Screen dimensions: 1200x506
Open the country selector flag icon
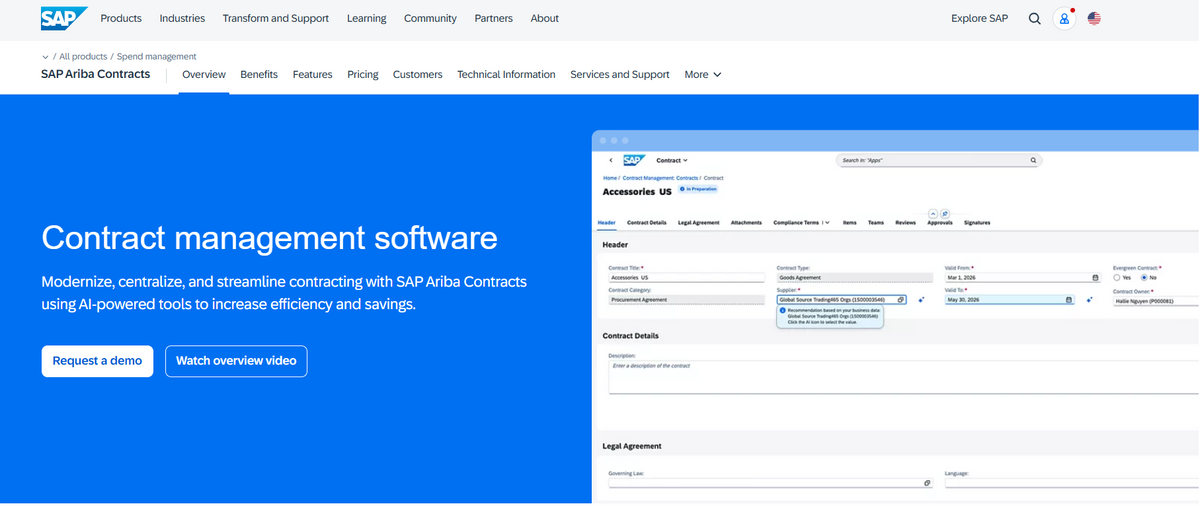click(1094, 18)
